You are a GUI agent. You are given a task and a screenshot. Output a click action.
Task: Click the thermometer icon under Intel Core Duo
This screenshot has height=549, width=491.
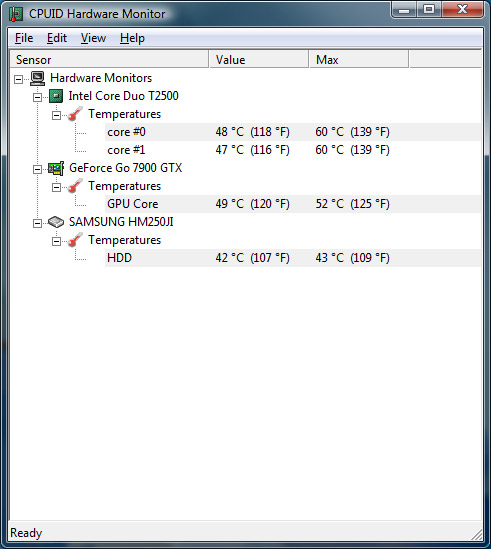tap(75, 114)
